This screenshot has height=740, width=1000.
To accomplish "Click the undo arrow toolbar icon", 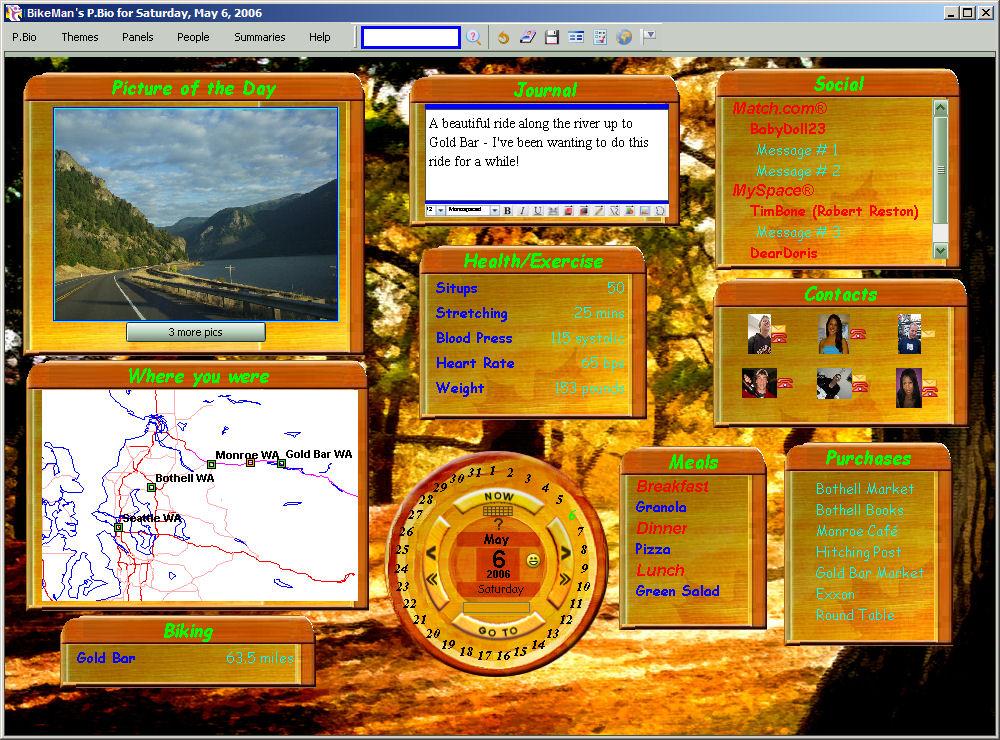I will pyautogui.click(x=504, y=37).
